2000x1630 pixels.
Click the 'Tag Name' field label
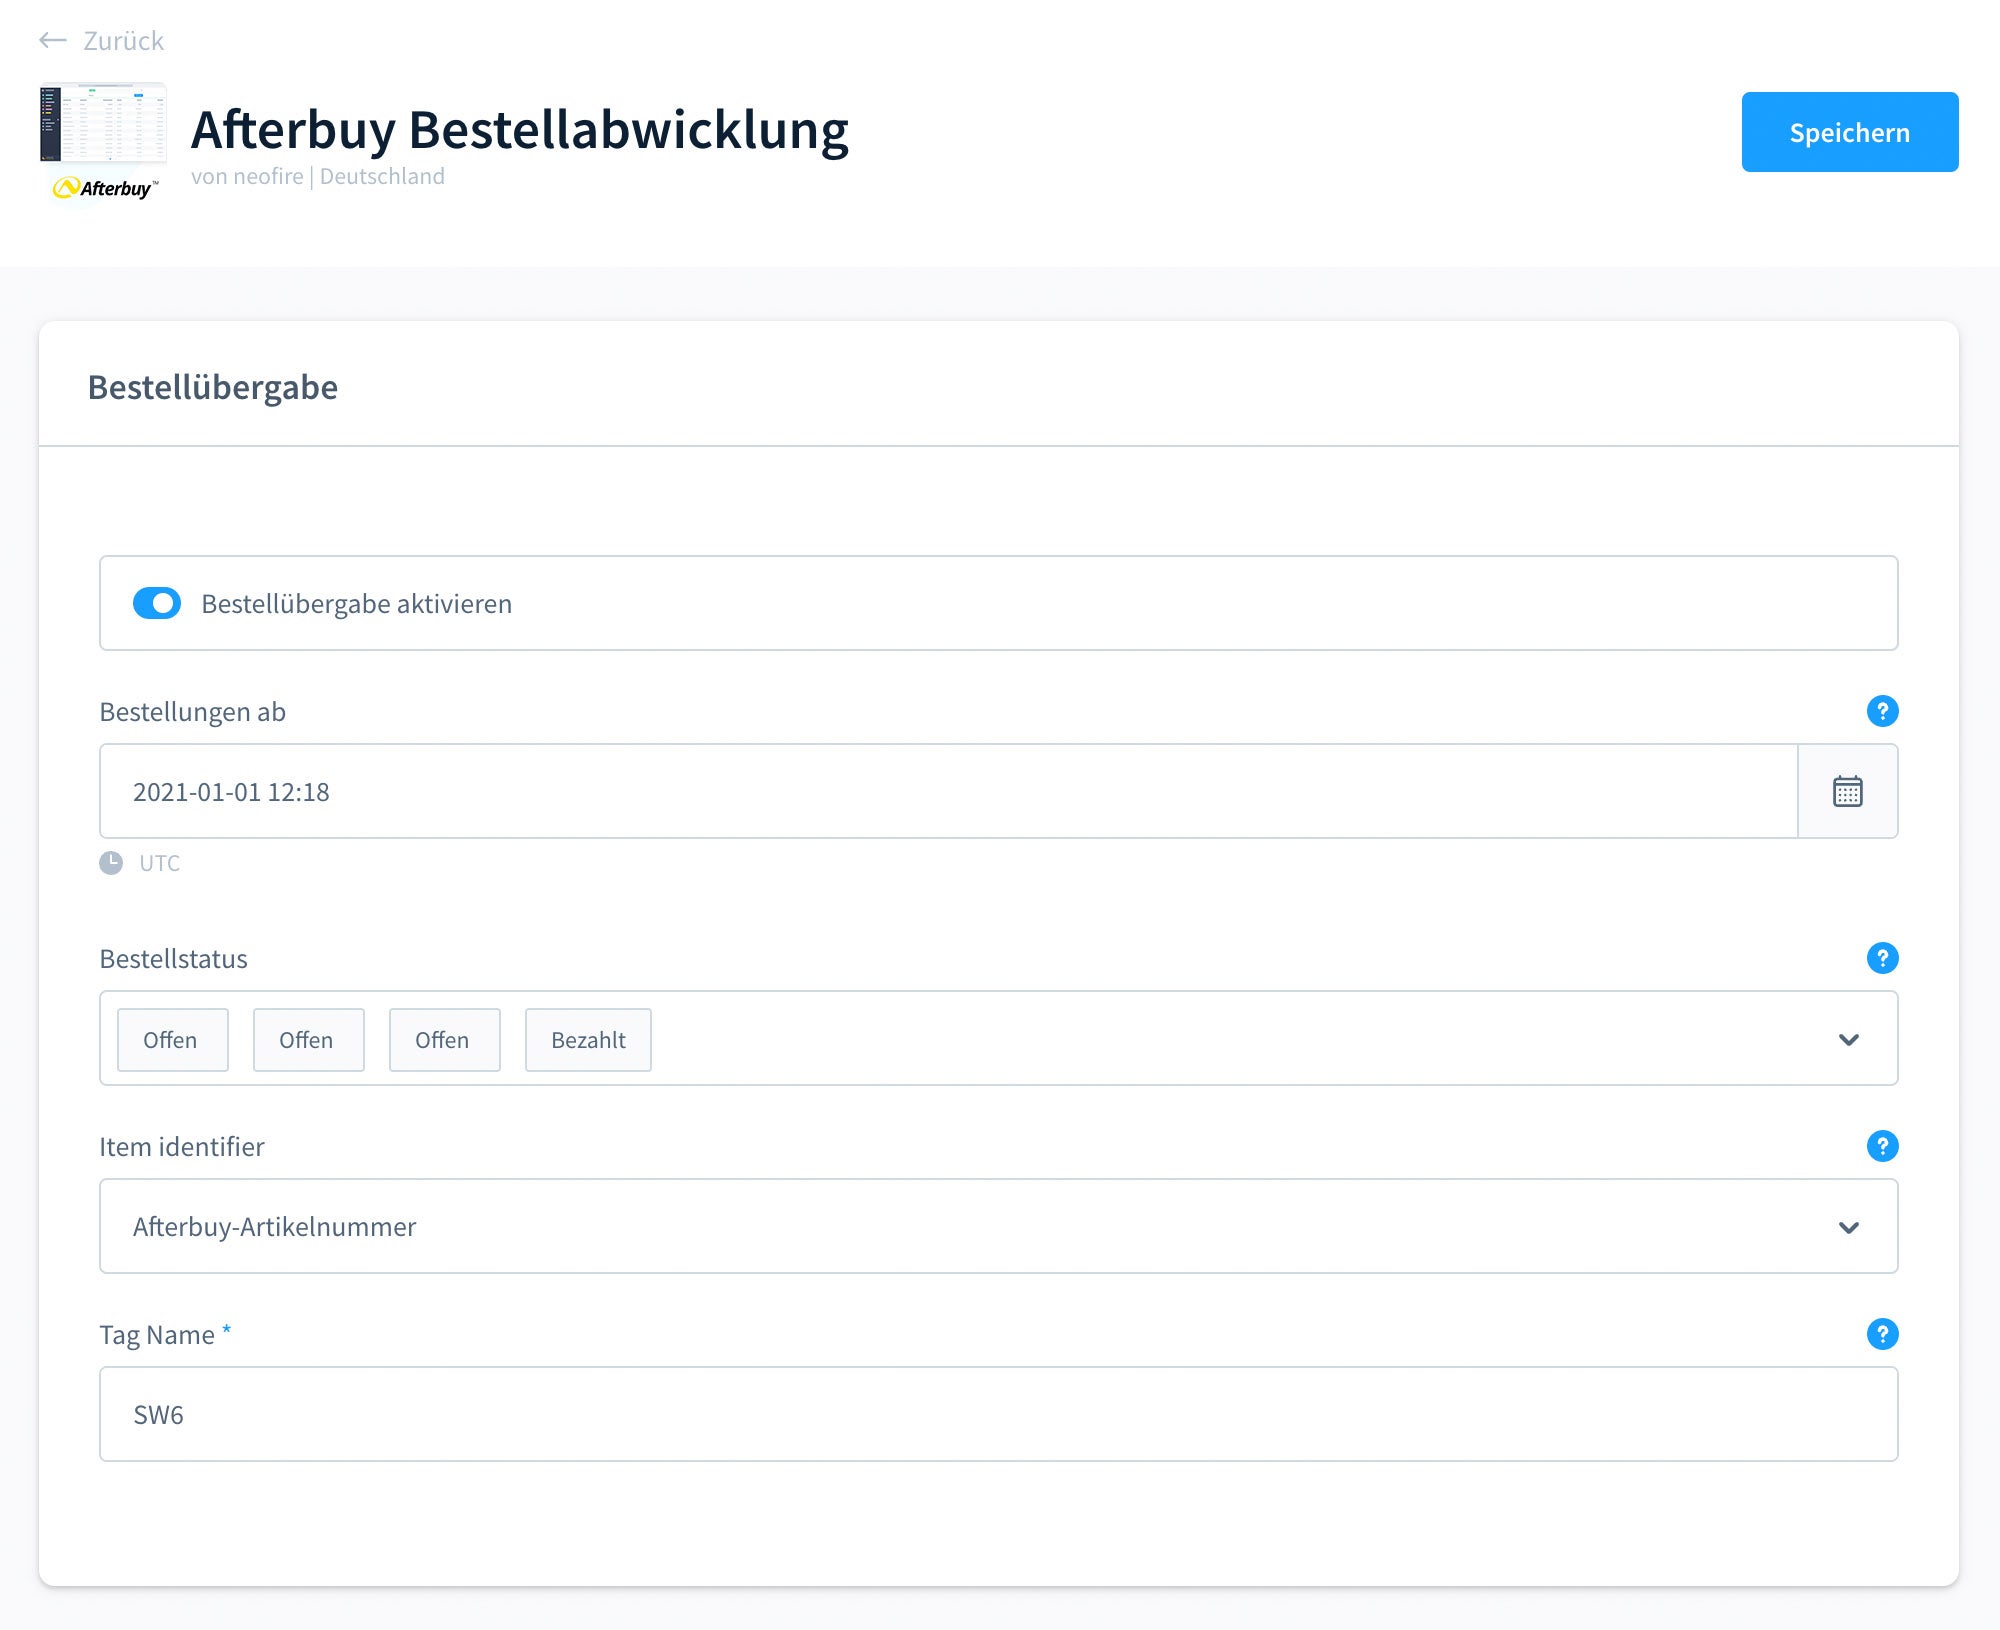pyautogui.click(x=157, y=1335)
